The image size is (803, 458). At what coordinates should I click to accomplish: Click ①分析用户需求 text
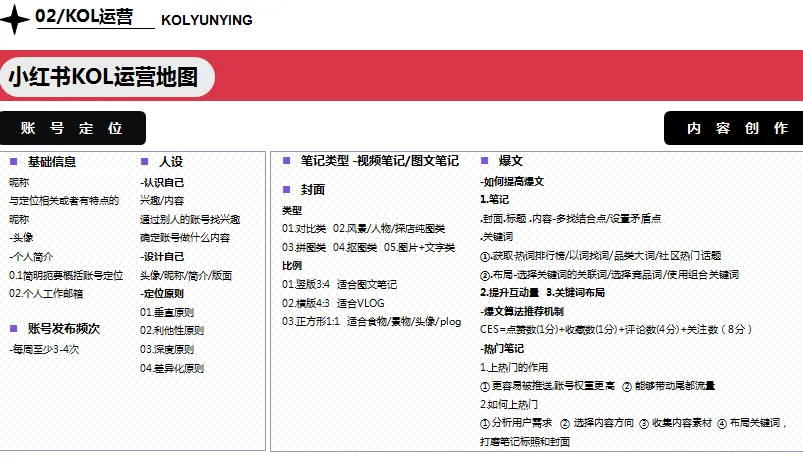click(x=516, y=423)
